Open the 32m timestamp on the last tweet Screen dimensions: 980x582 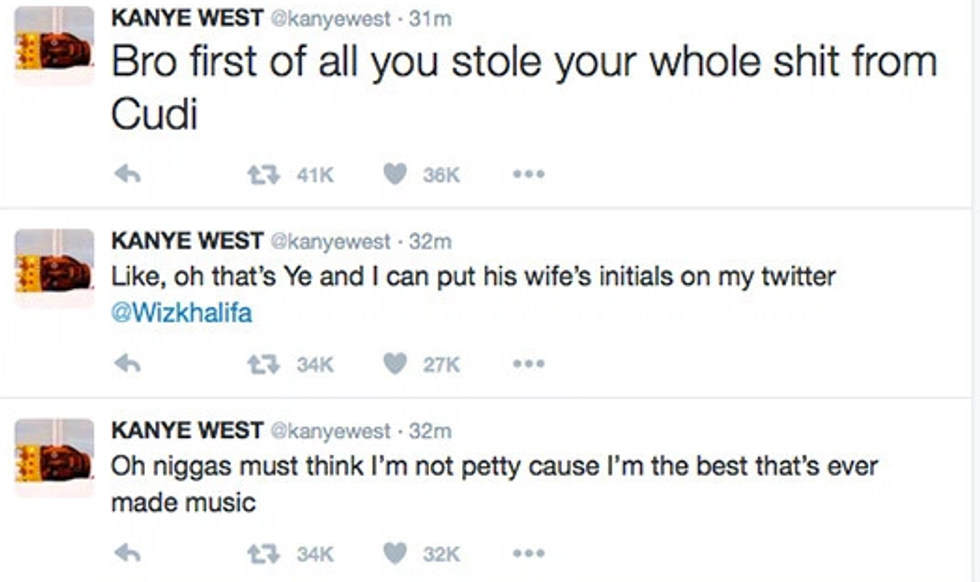[432, 431]
